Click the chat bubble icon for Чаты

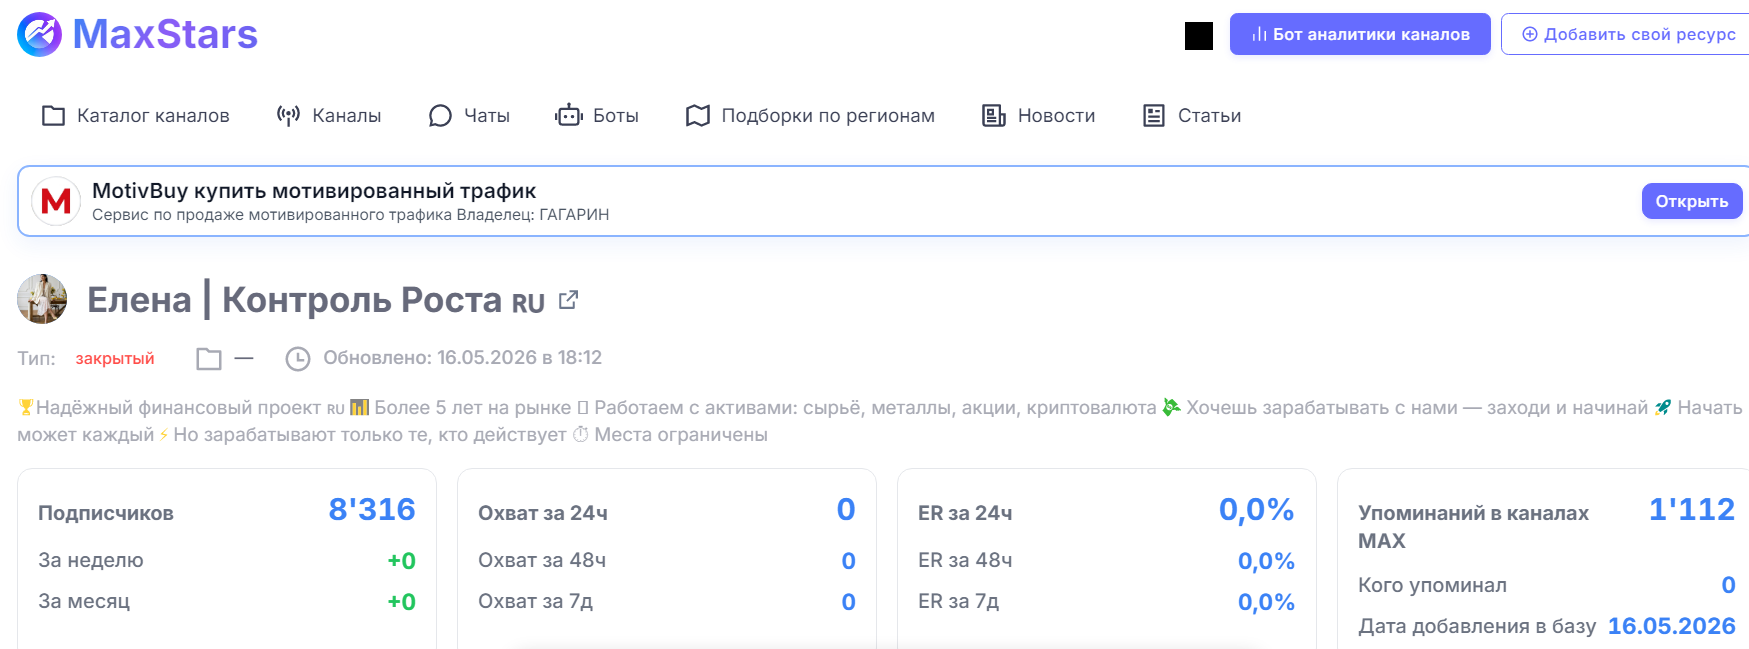440,116
